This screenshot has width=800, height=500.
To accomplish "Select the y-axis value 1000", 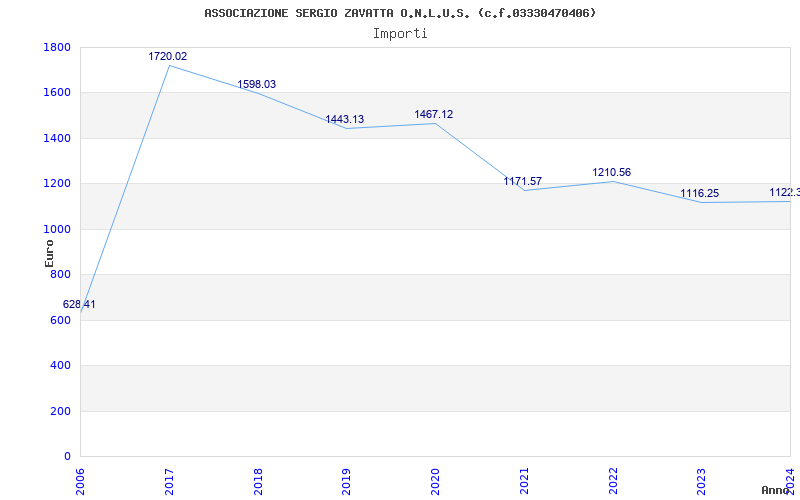I will pos(57,230).
